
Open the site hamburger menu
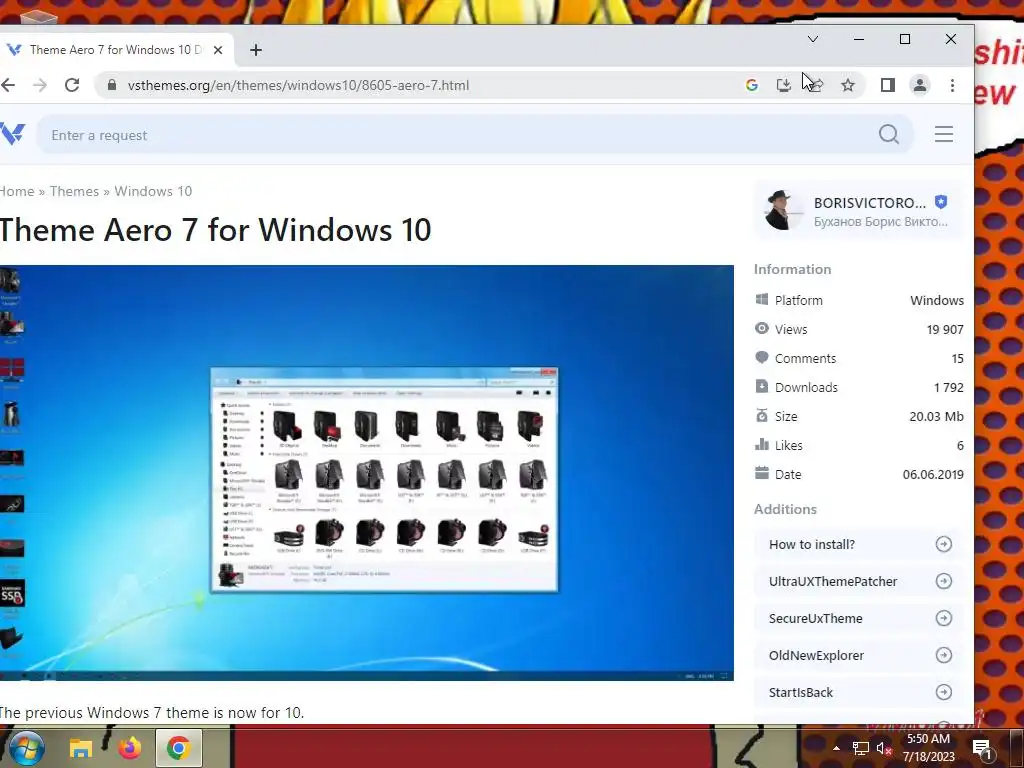[x=944, y=134]
